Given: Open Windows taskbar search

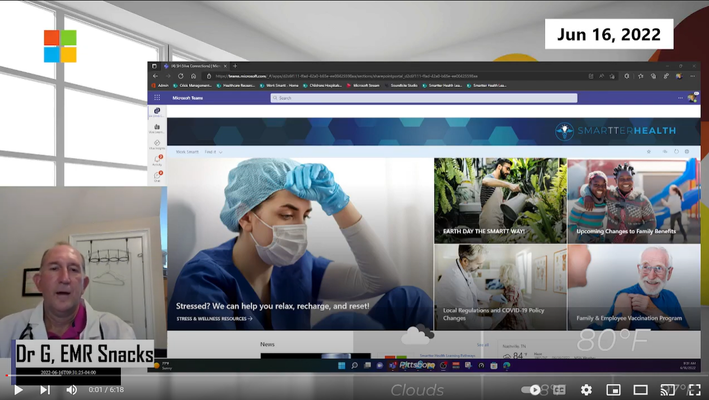Looking at the screenshot, I should click(x=354, y=365).
